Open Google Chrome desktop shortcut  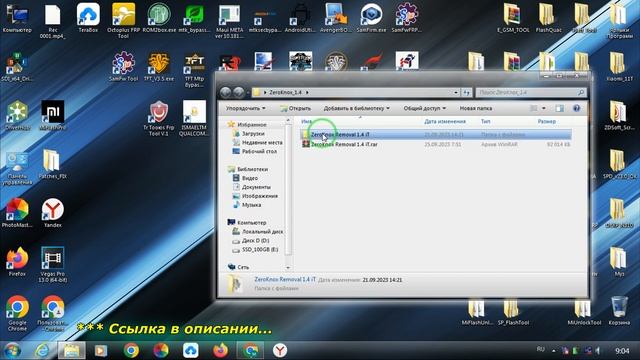pos(17,313)
